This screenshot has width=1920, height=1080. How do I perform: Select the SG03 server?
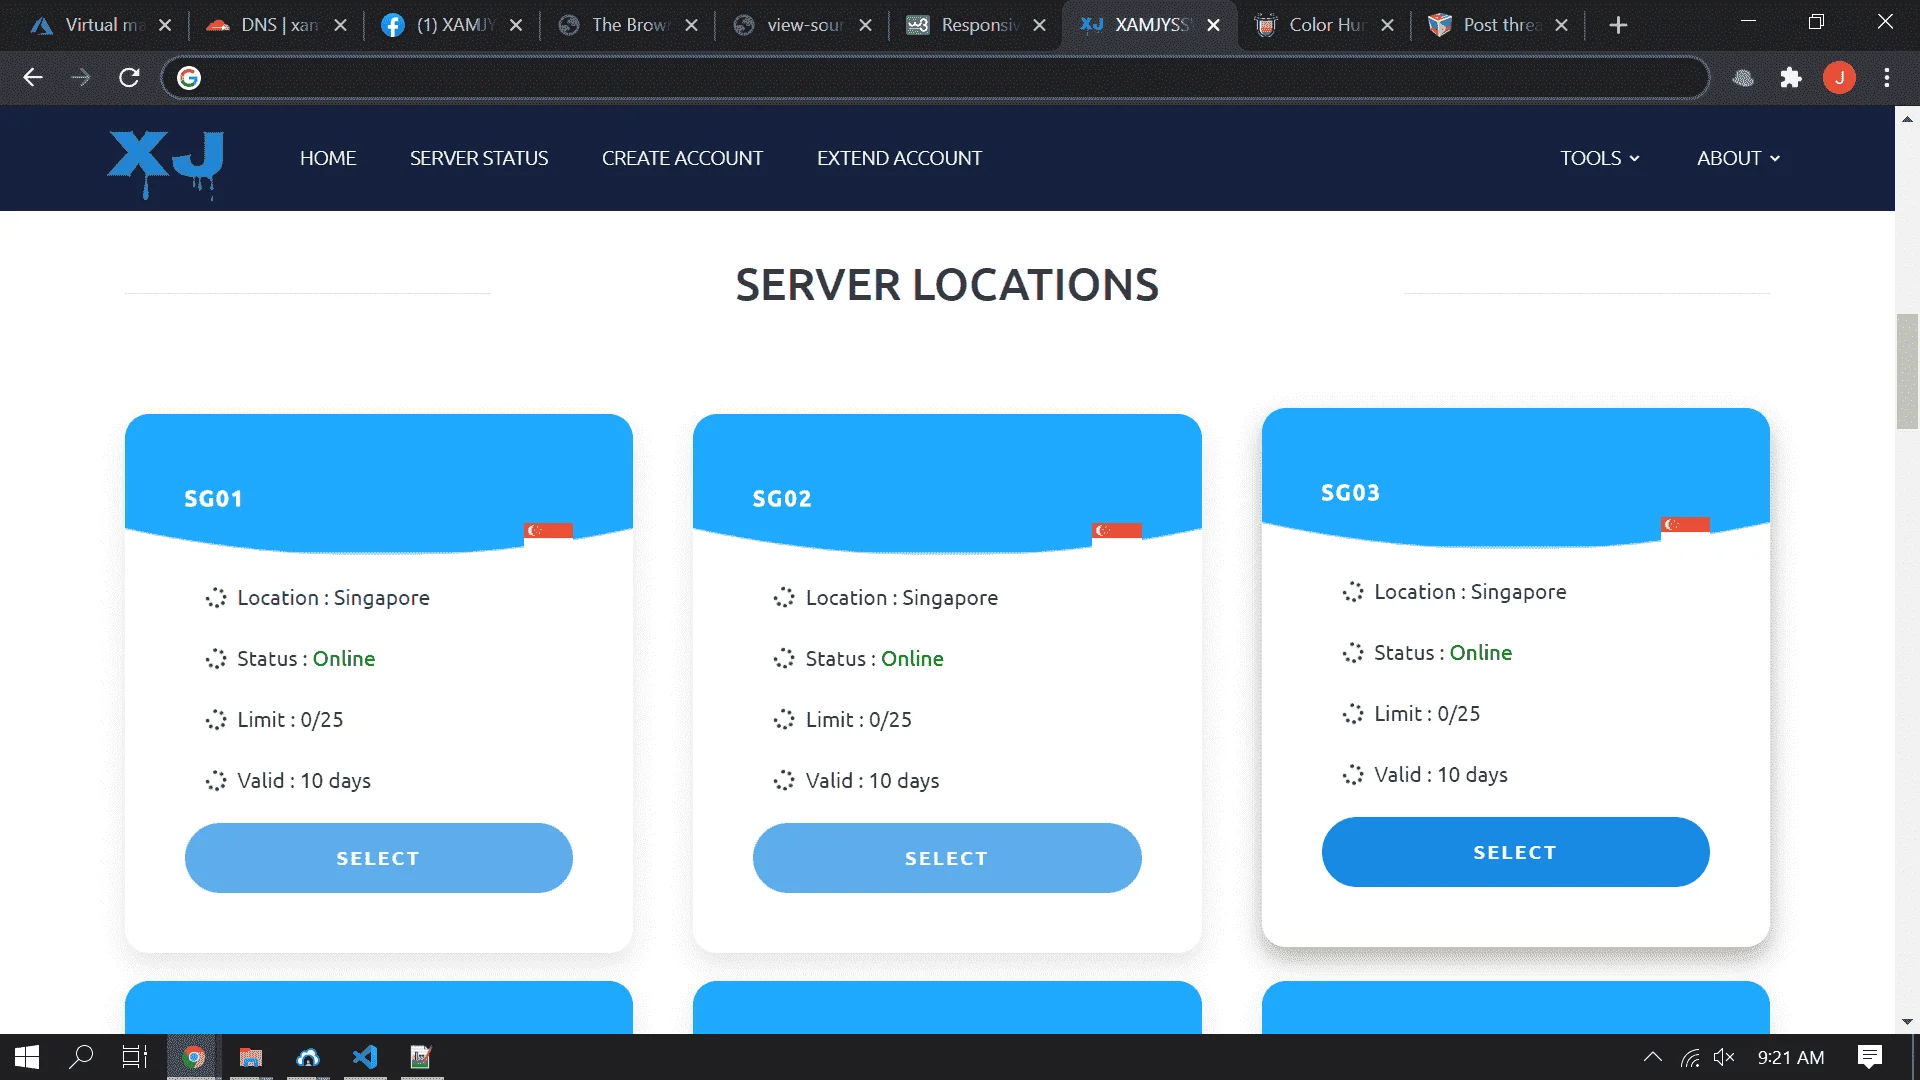coord(1515,852)
